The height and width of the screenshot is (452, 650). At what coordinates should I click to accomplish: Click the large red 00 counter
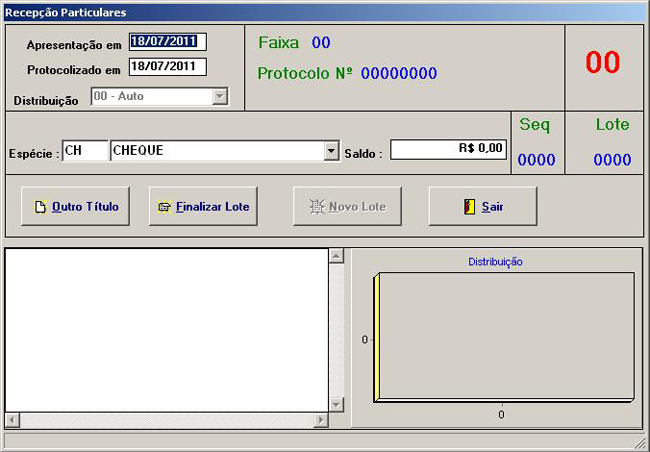pyautogui.click(x=602, y=62)
